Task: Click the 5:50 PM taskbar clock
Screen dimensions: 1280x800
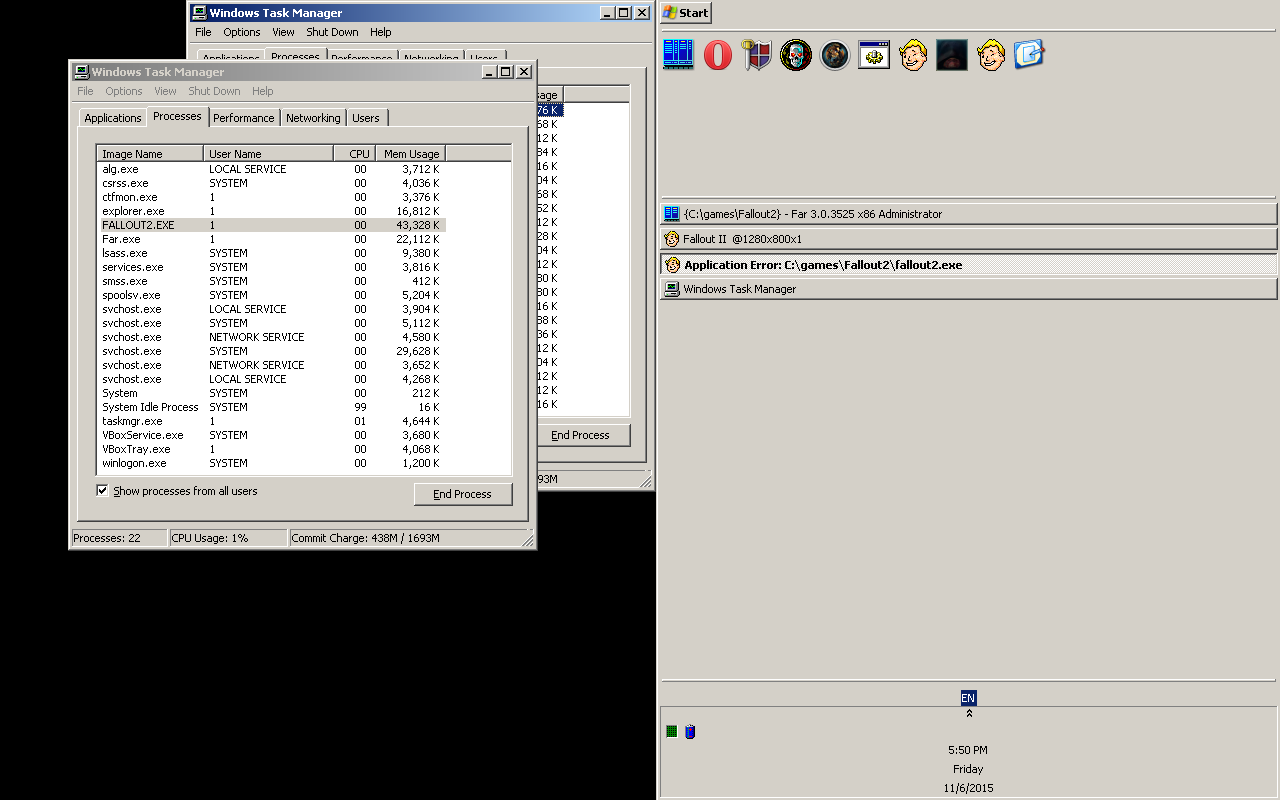Action: [968, 750]
